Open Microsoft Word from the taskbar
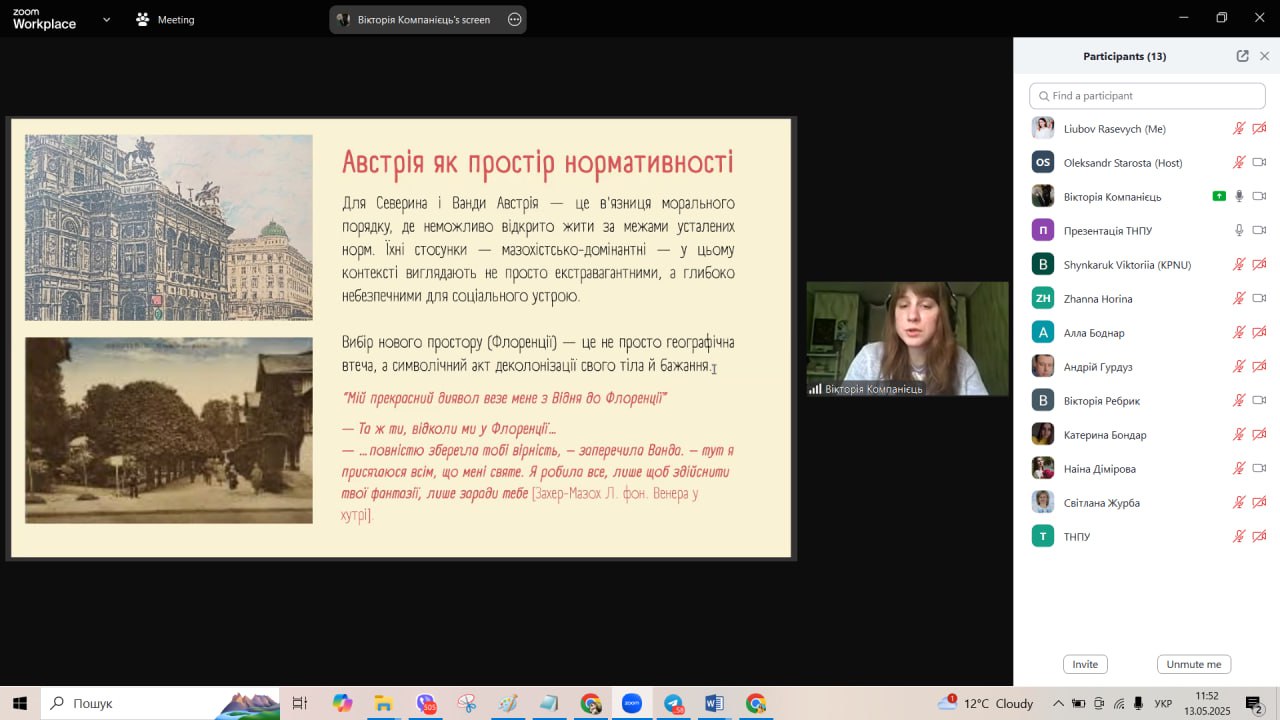1280x720 pixels. 714,703
